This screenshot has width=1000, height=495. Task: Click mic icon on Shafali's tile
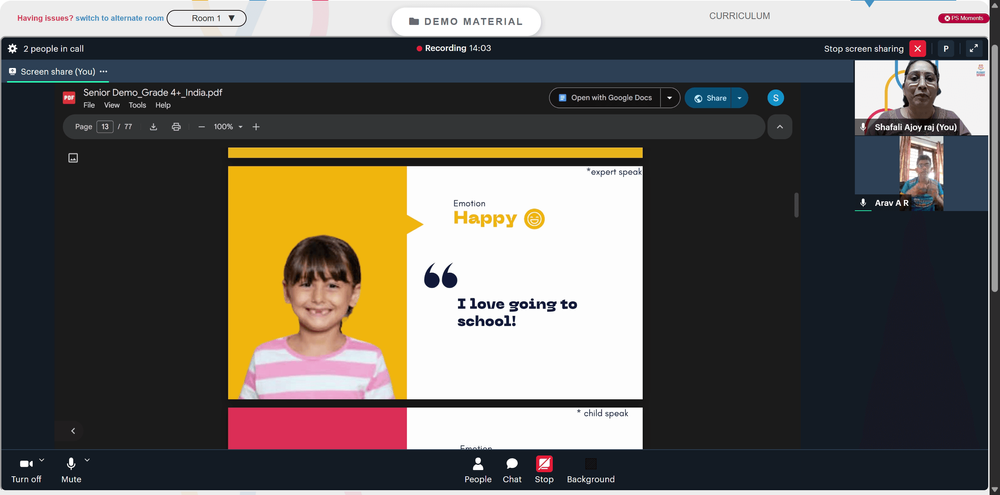coord(863,127)
